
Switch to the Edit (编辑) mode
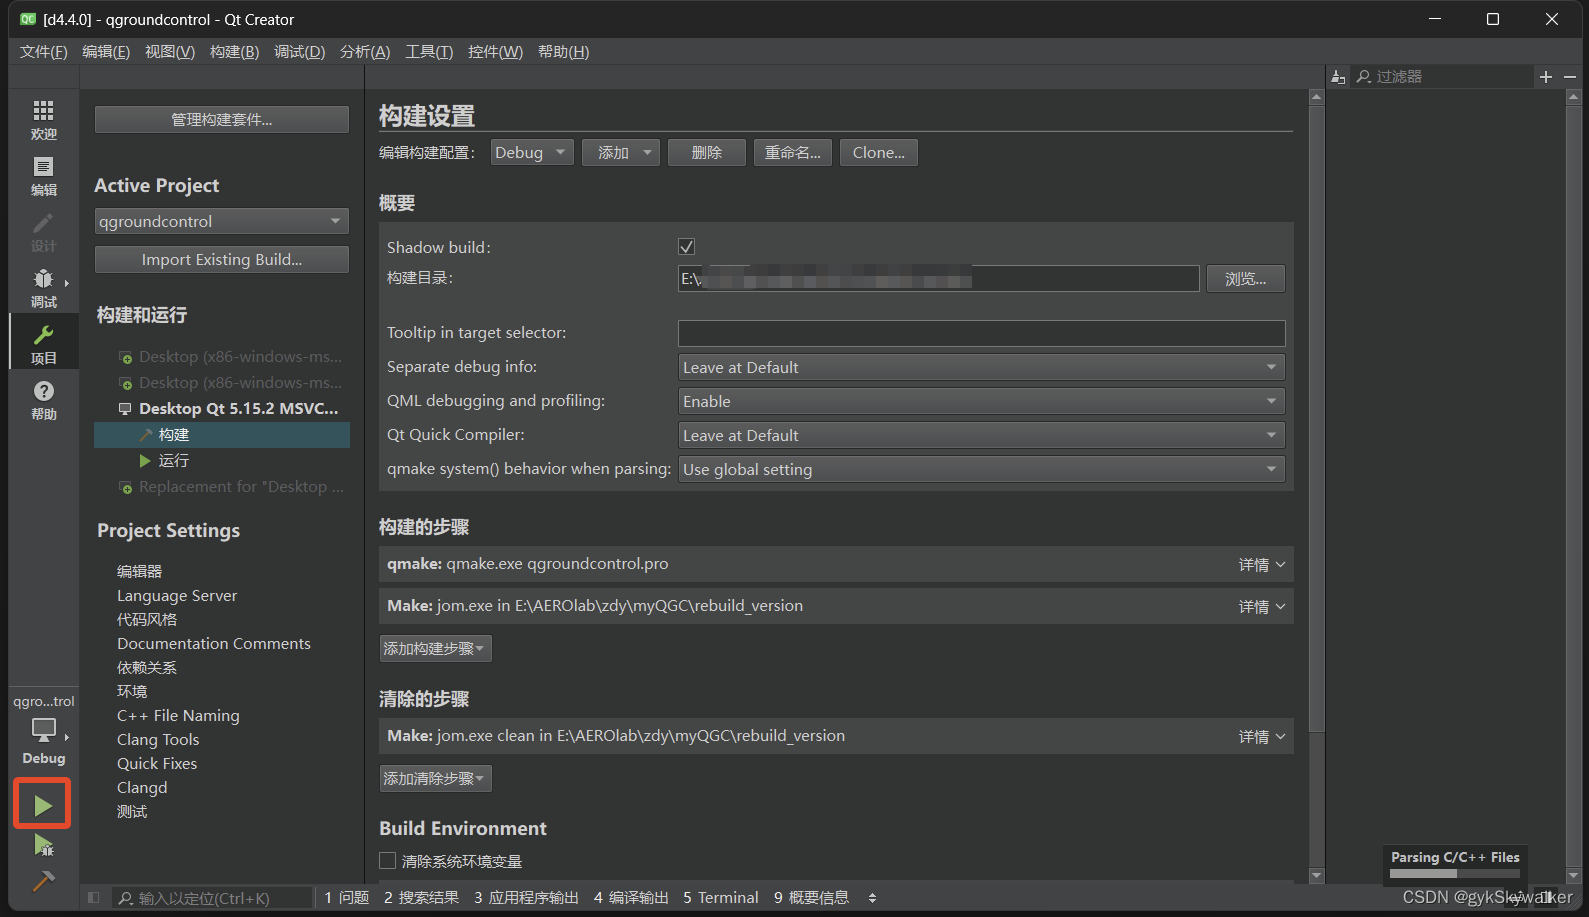pyautogui.click(x=43, y=176)
